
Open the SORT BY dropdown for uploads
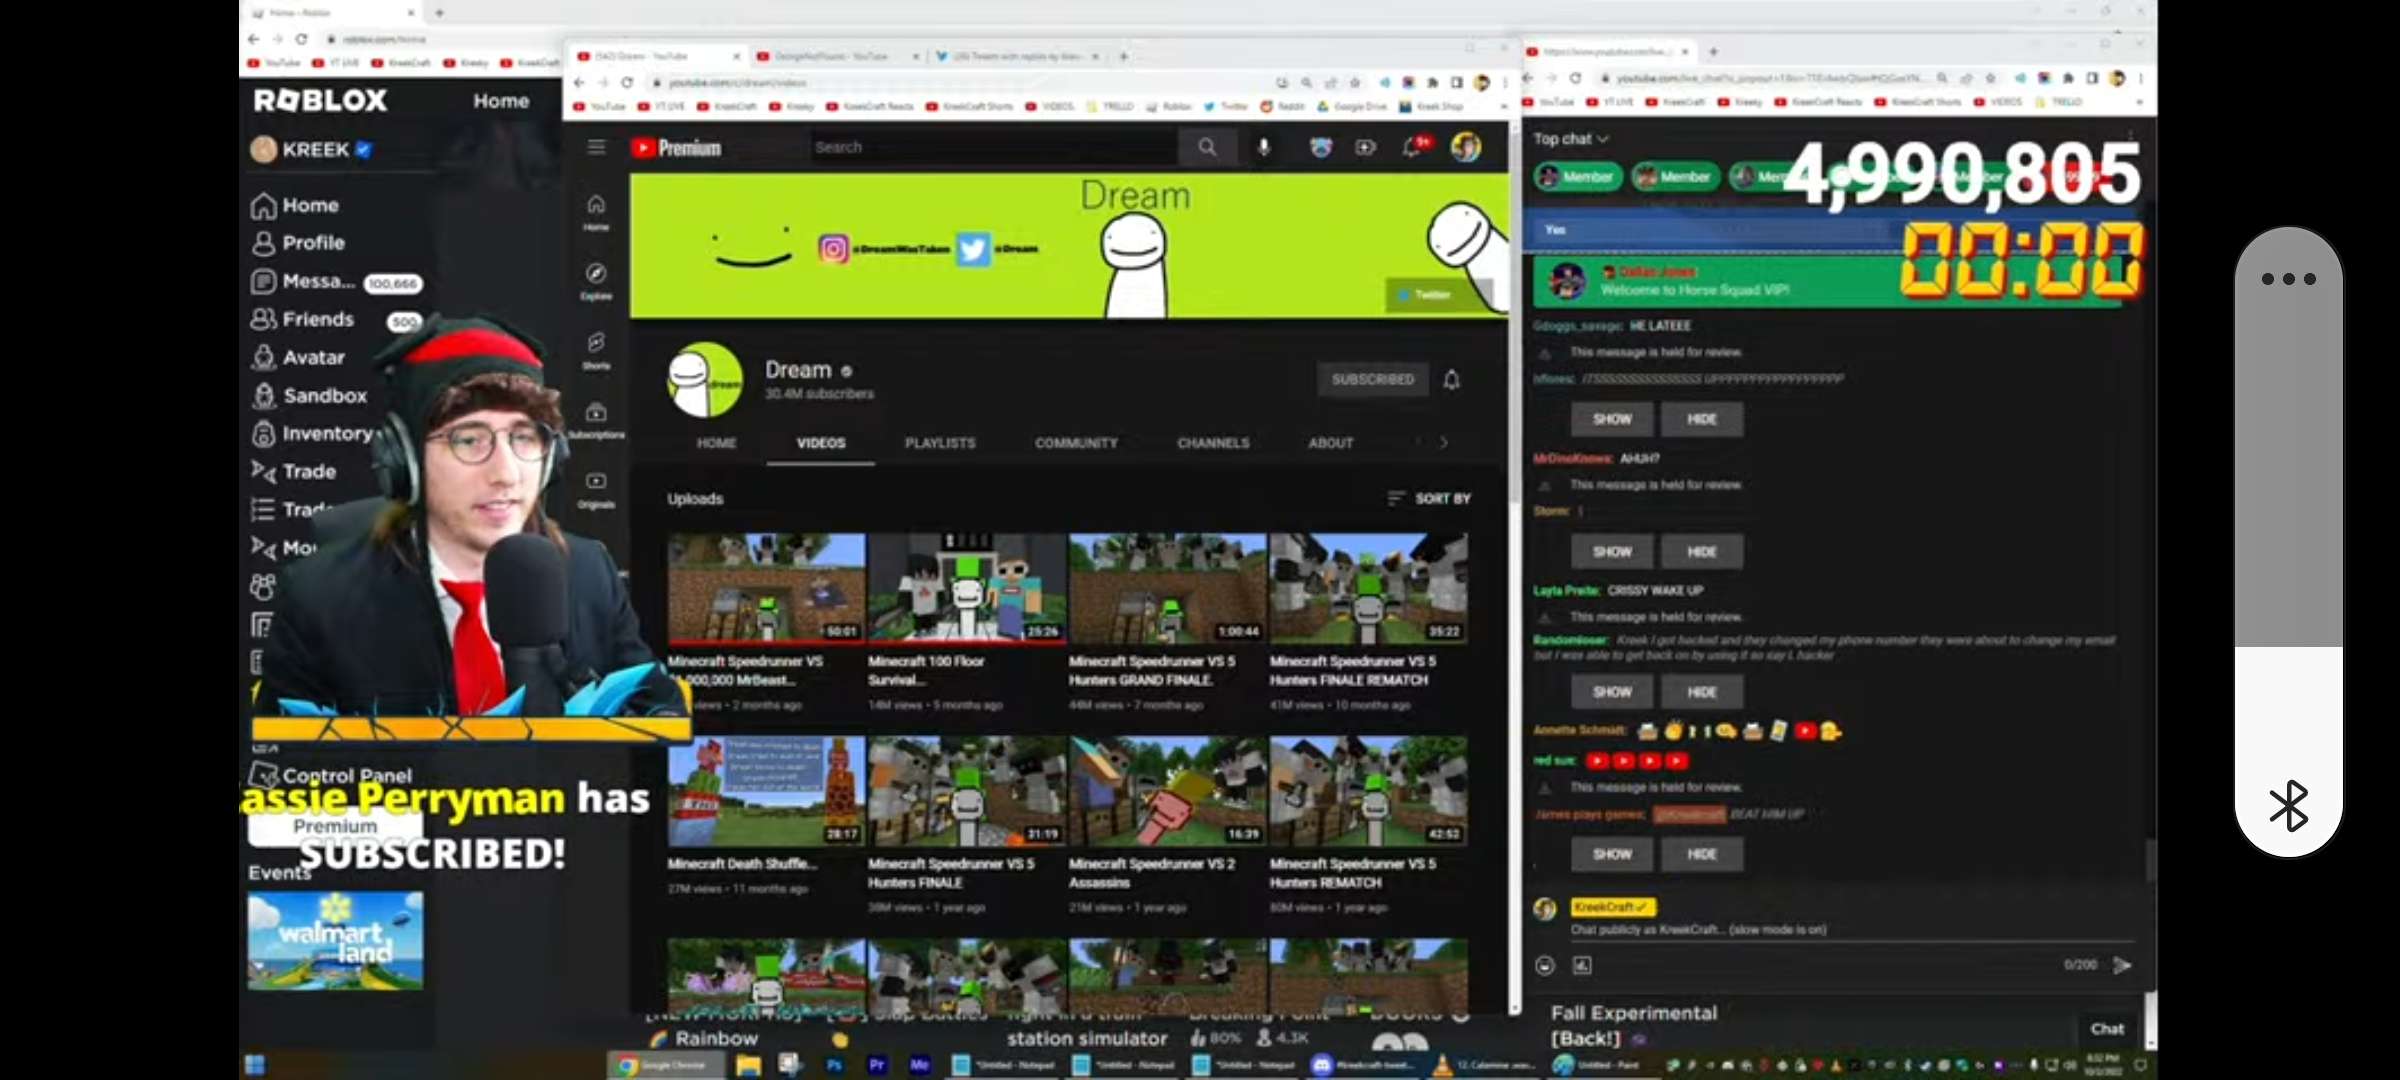tap(1429, 498)
